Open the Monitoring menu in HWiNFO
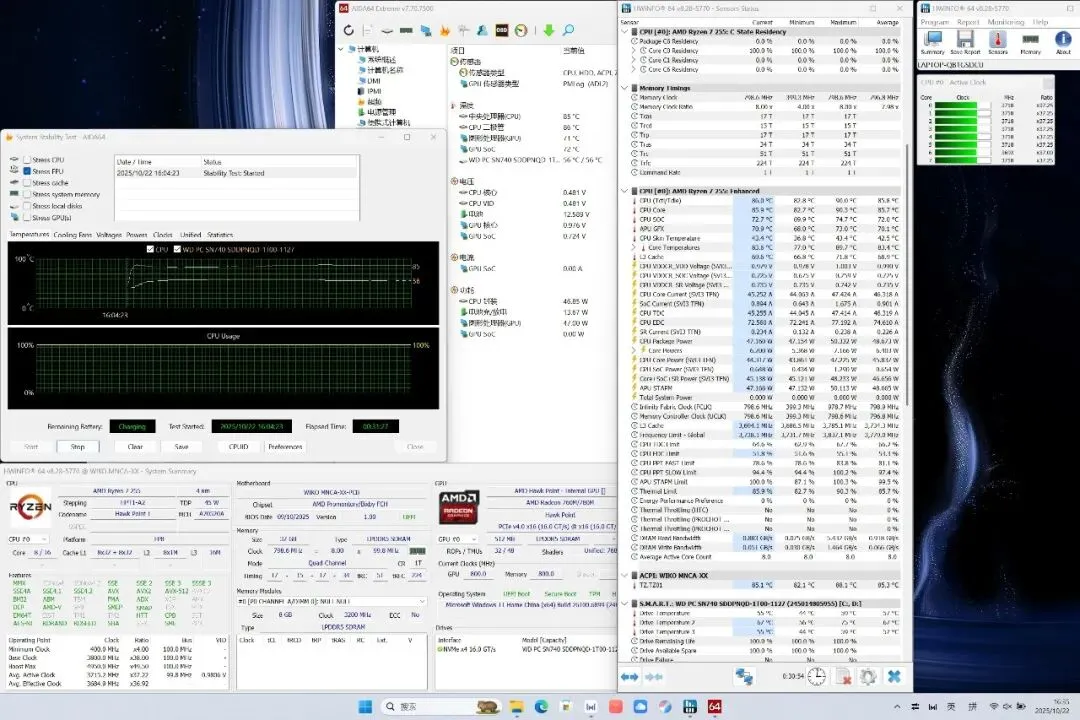Image resolution: width=1080 pixels, height=720 pixels. pyautogui.click(x=1005, y=21)
